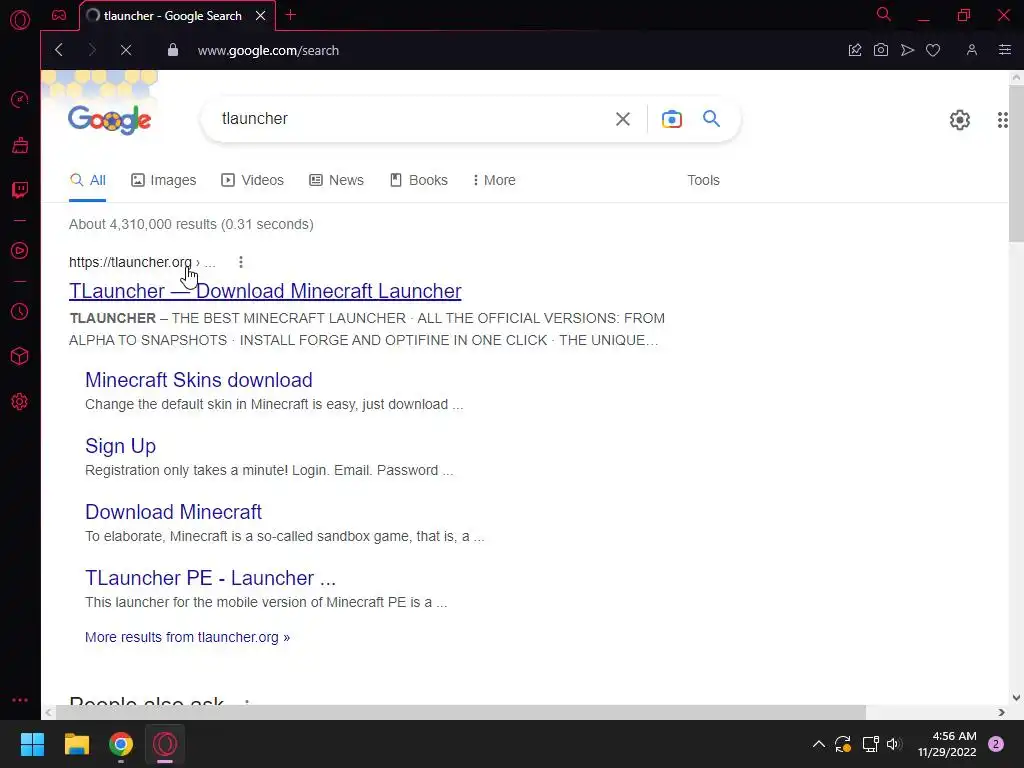The width and height of the screenshot is (1024, 768).
Task: Search by image with camera icon
Action: (671, 119)
